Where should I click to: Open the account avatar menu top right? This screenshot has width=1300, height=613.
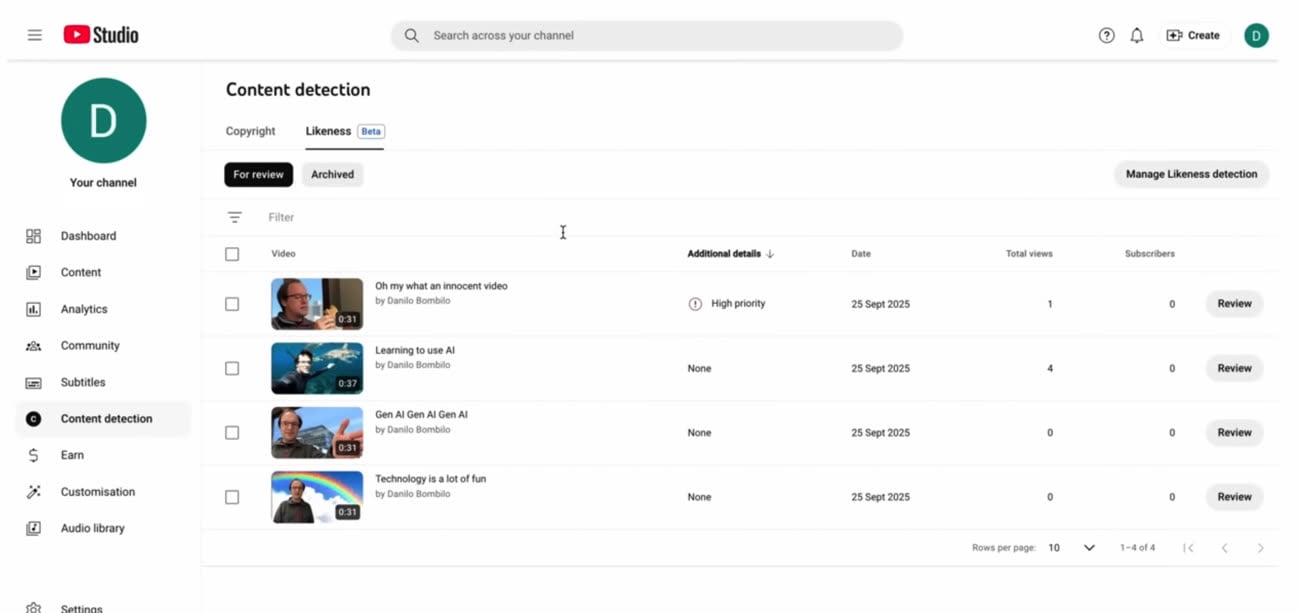coord(1256,35)
